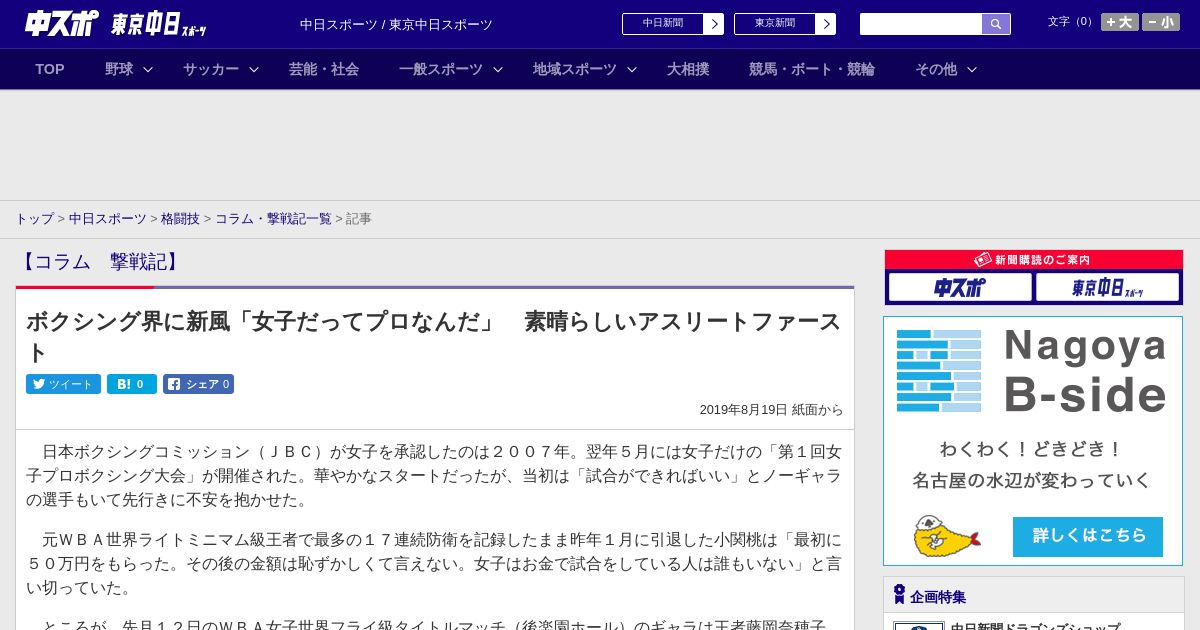Viewport: 1200px width, 630px height.
Task: Increase text size with the ＋大 button
Action: pyautogui.click(x=1120, y=22)
